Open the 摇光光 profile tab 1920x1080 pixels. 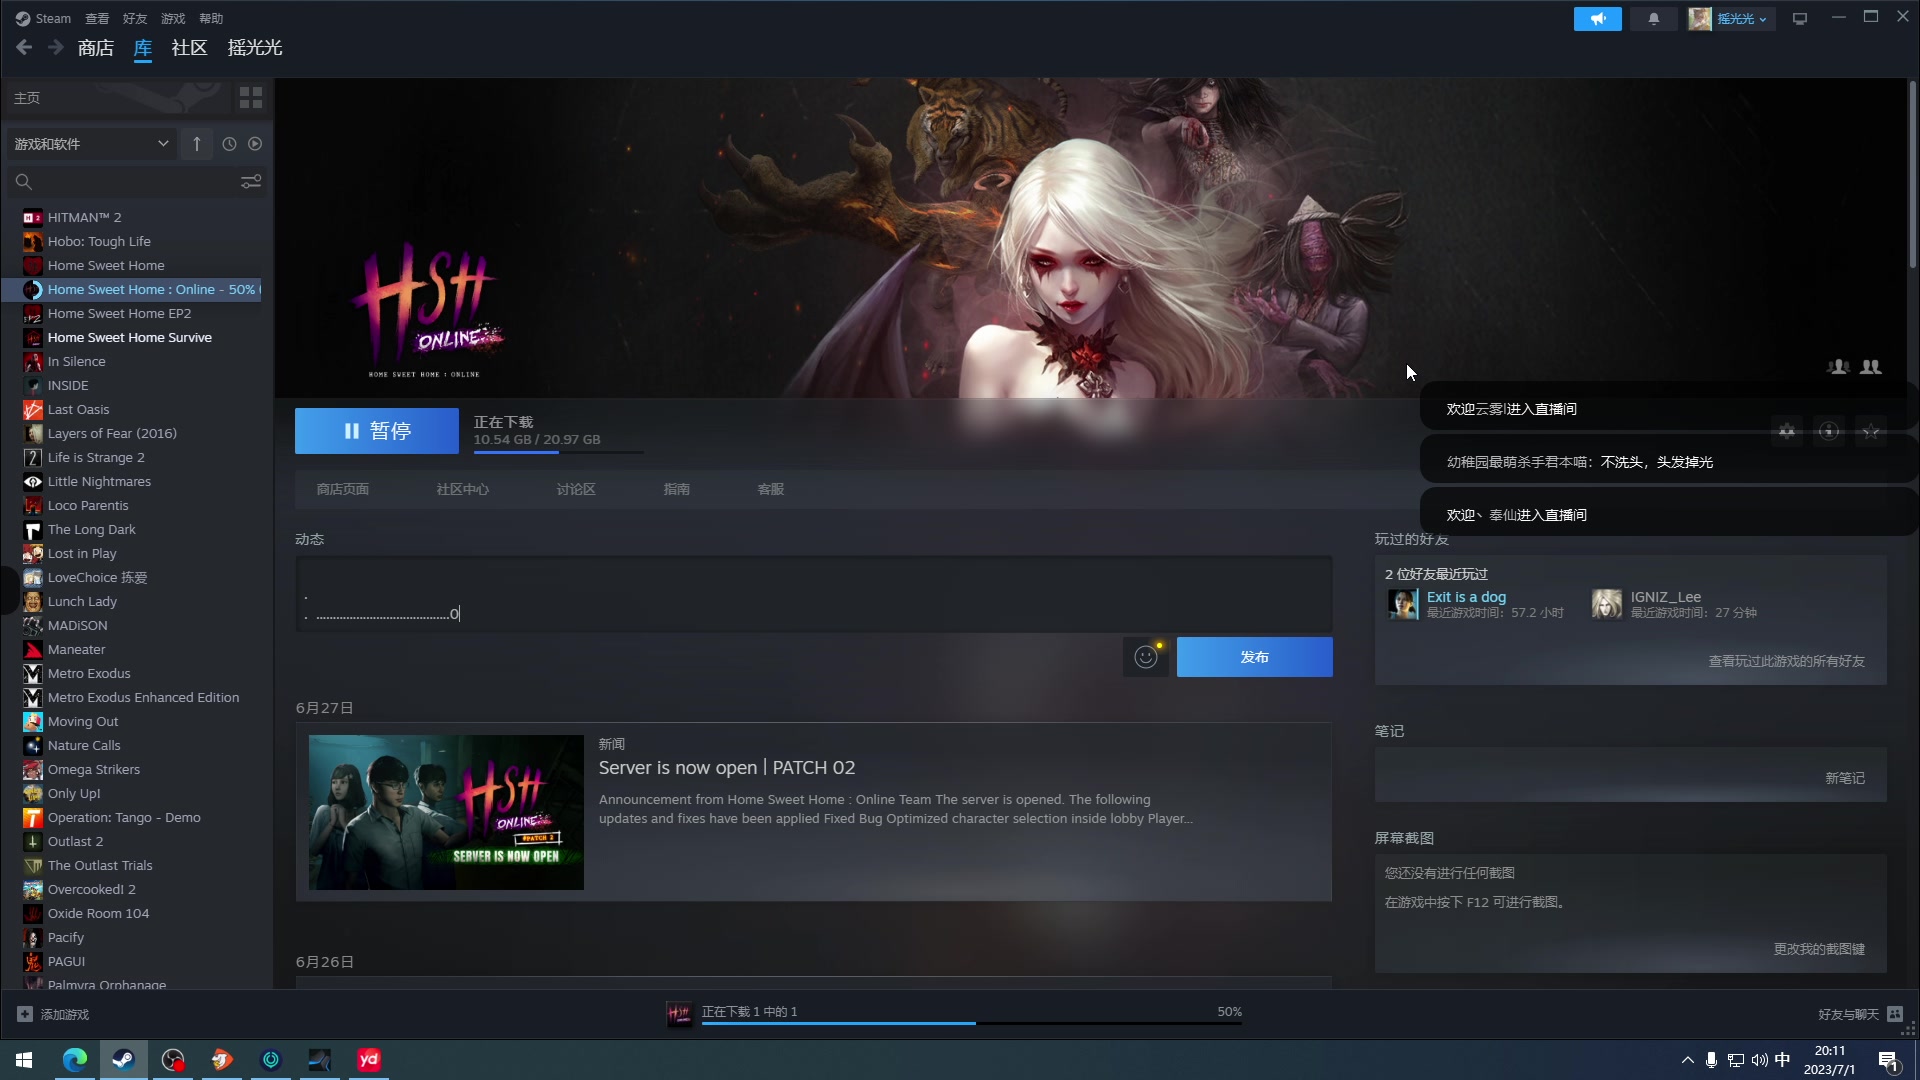click(255, 48)
